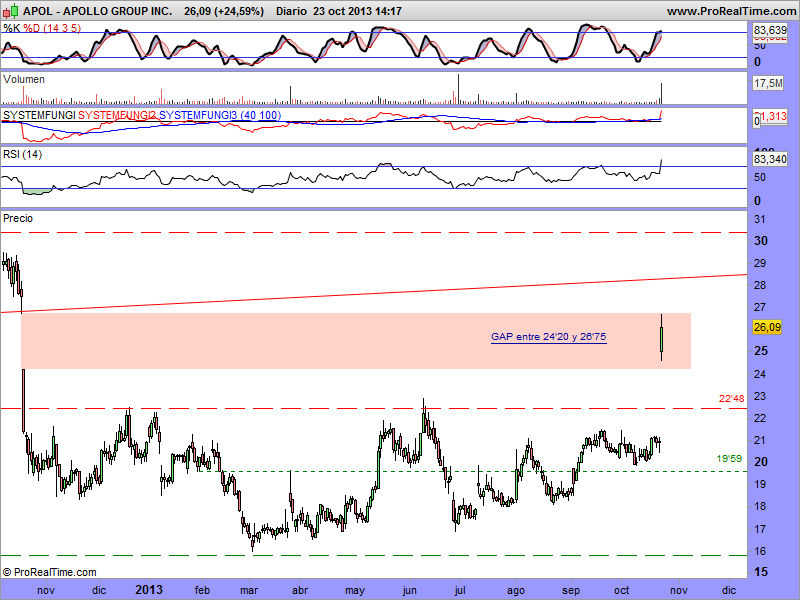Click the red 1,313 indicator value
The height and width of the screenshot is (600, 800).
(x=773, y=116)
